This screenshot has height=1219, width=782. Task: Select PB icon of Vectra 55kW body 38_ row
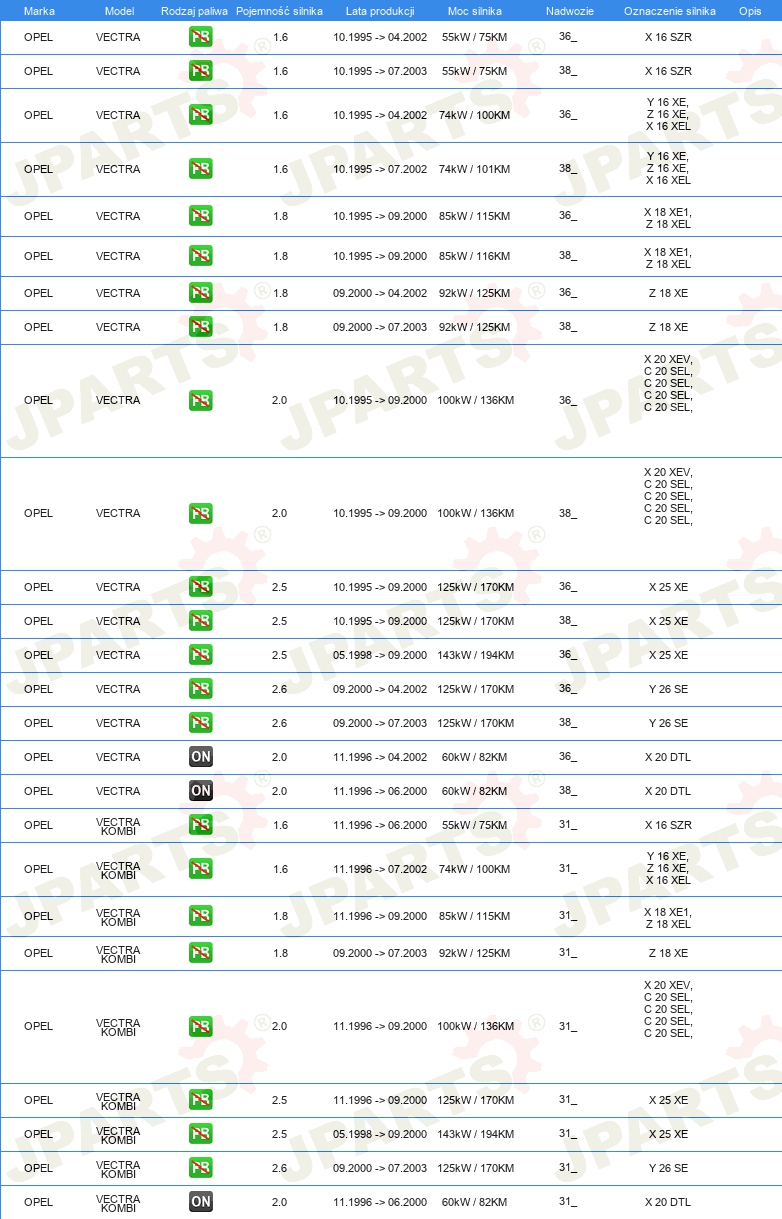pos(200,71)
